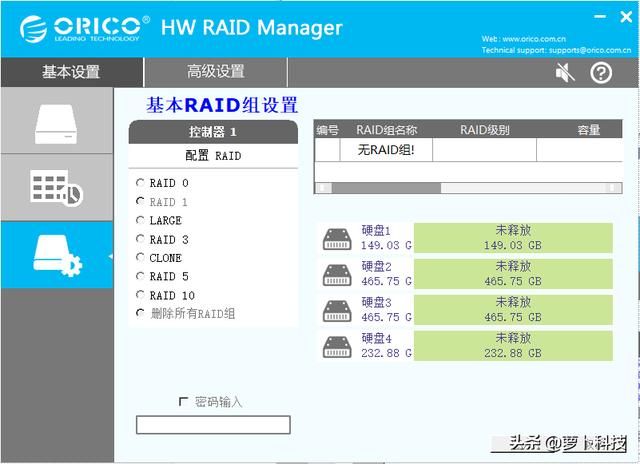Select the 149.03 GB 未释放 disk block
Screen dimensions: 640x464
pos(513,238)
